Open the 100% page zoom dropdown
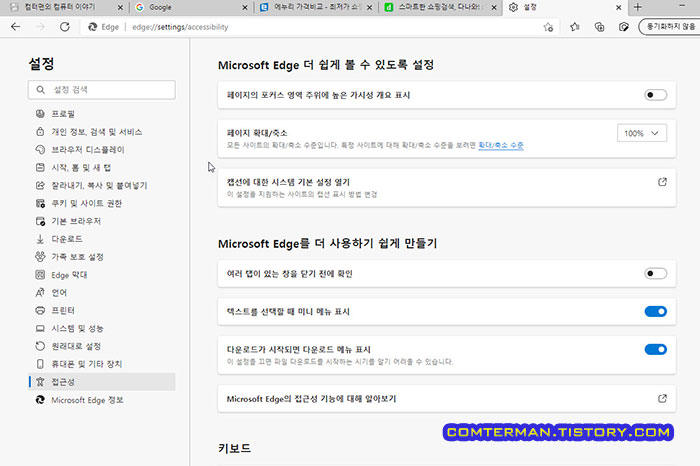 tap(642, 133)
